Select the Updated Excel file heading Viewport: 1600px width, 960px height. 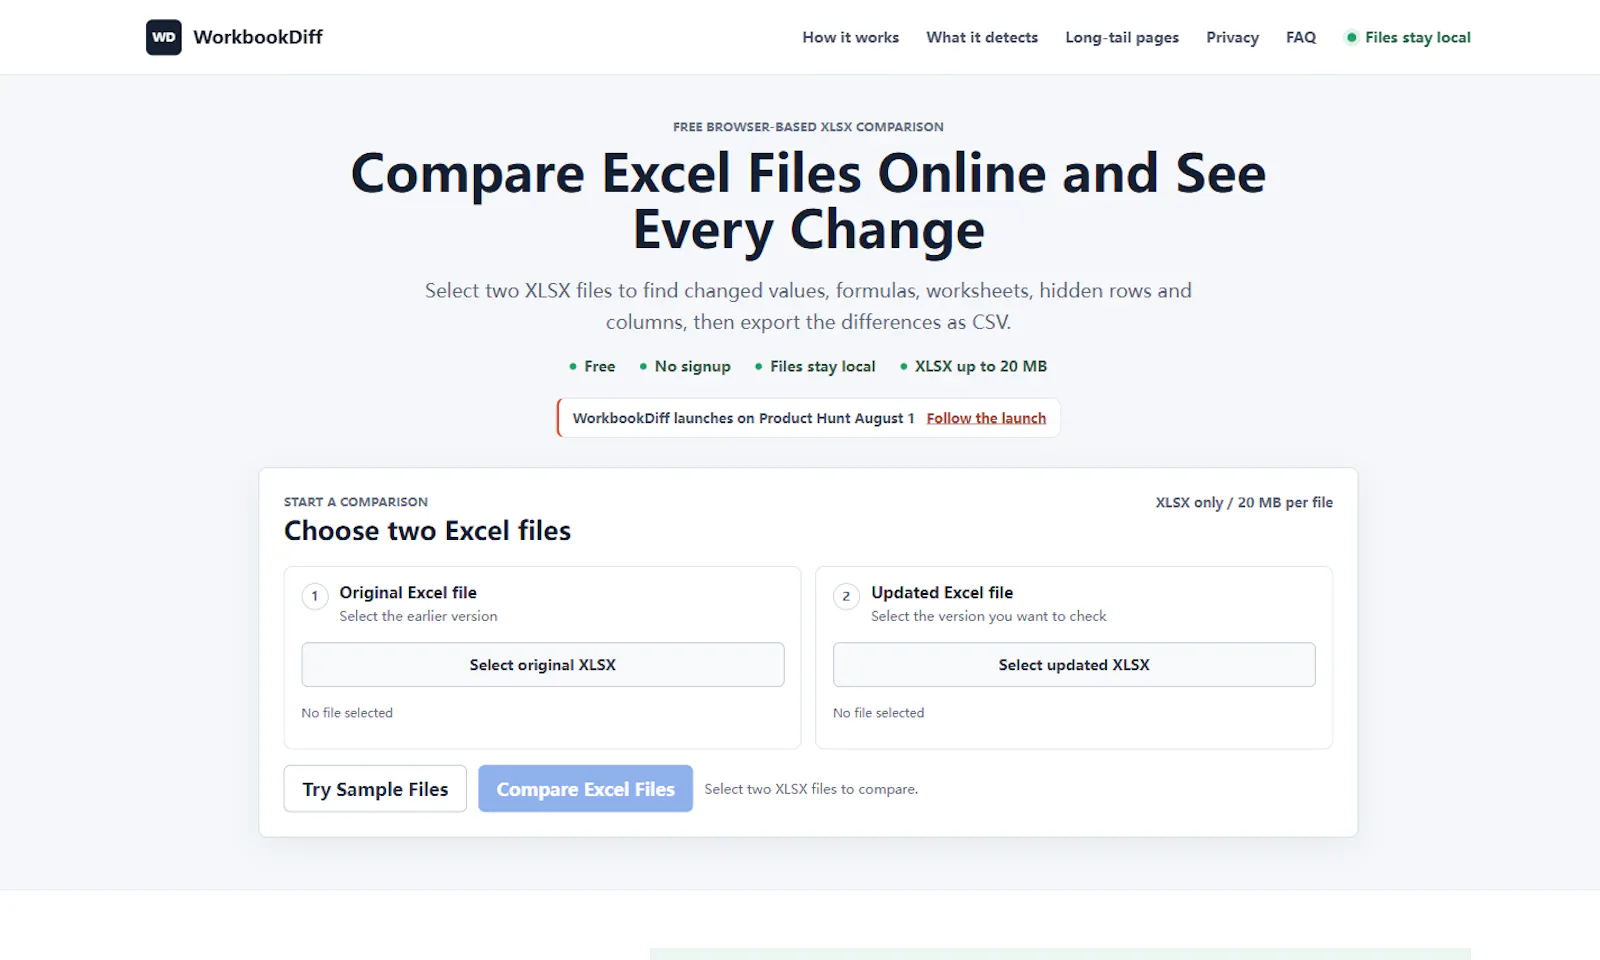point(942,592)
